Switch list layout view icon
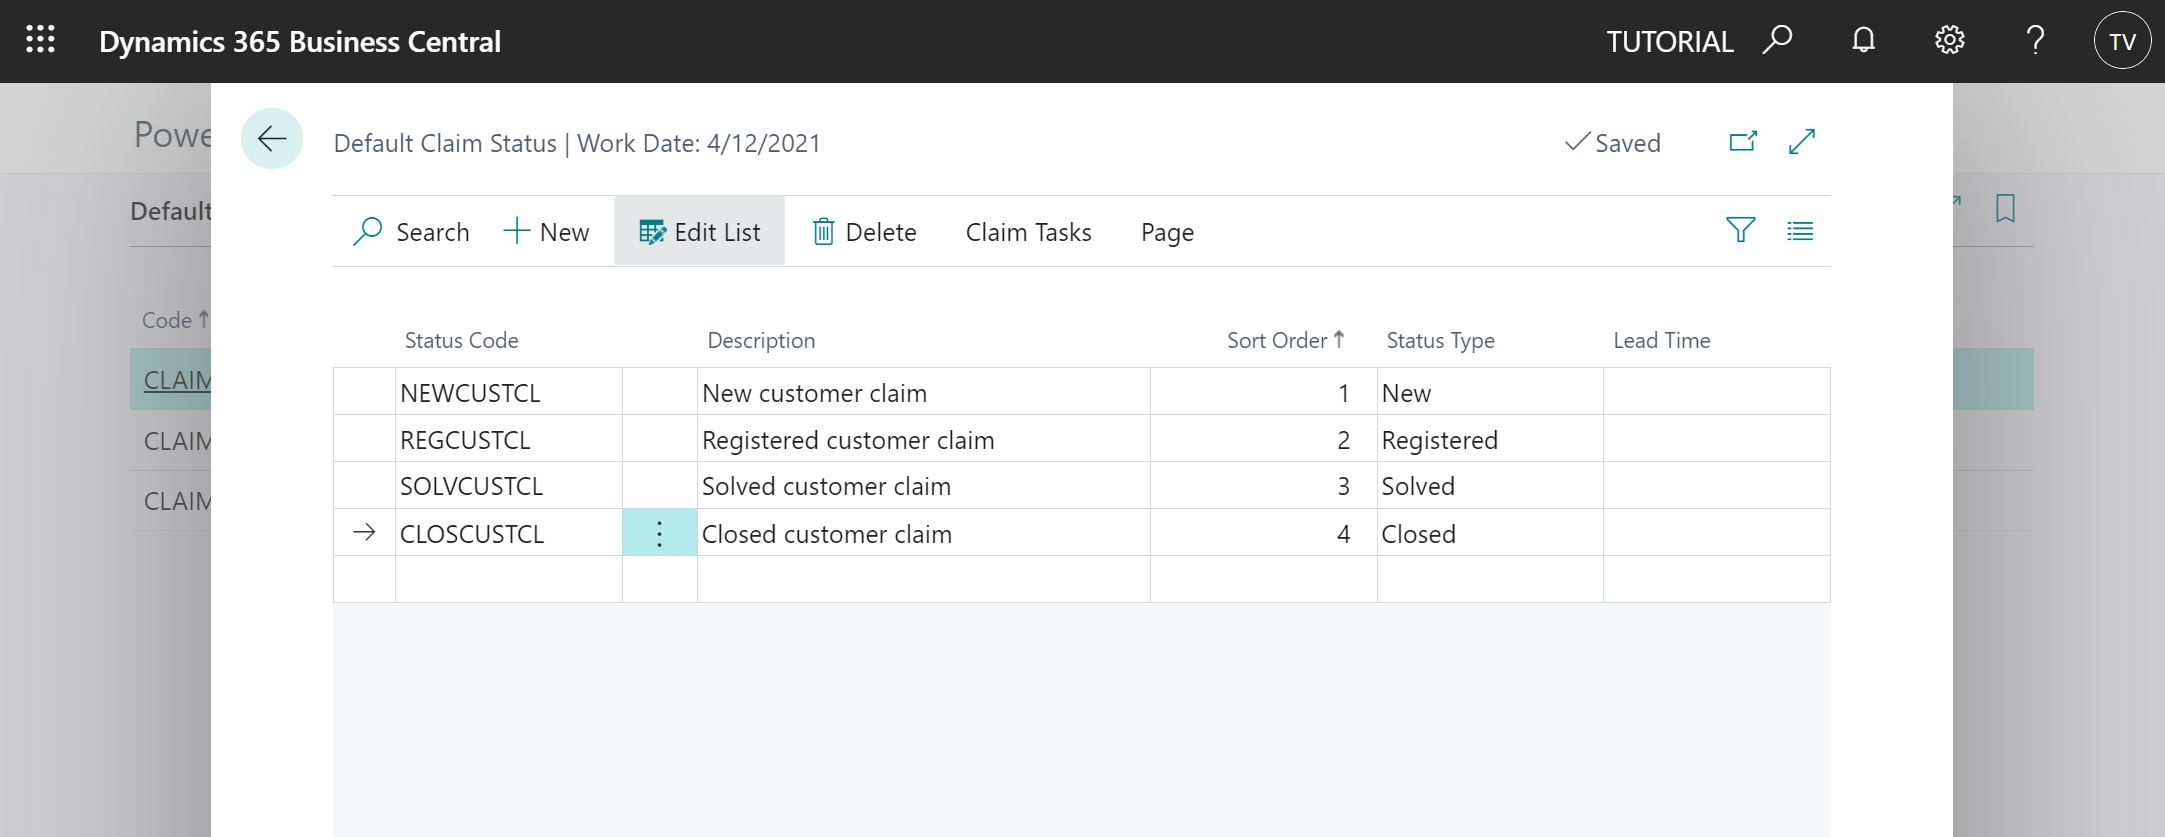This screenshot has height=837, width=2165. 1800,231
